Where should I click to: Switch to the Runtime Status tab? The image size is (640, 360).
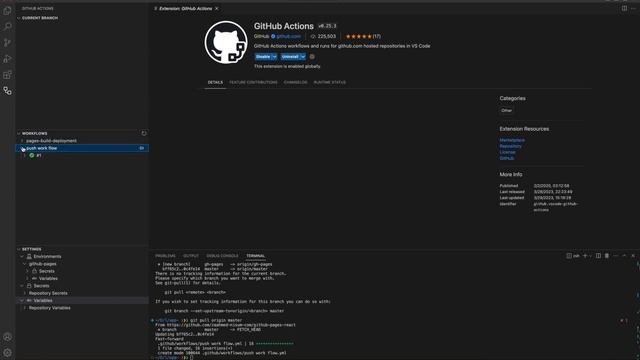(330, 82)
